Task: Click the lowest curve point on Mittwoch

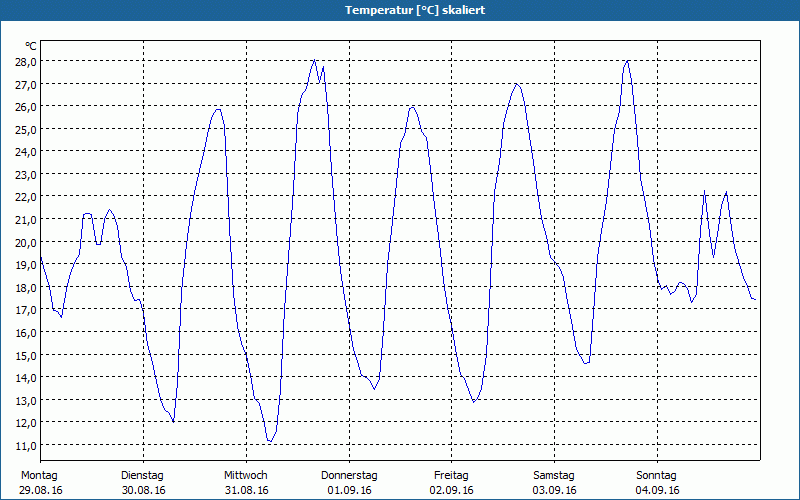Action: pos(269,441)
